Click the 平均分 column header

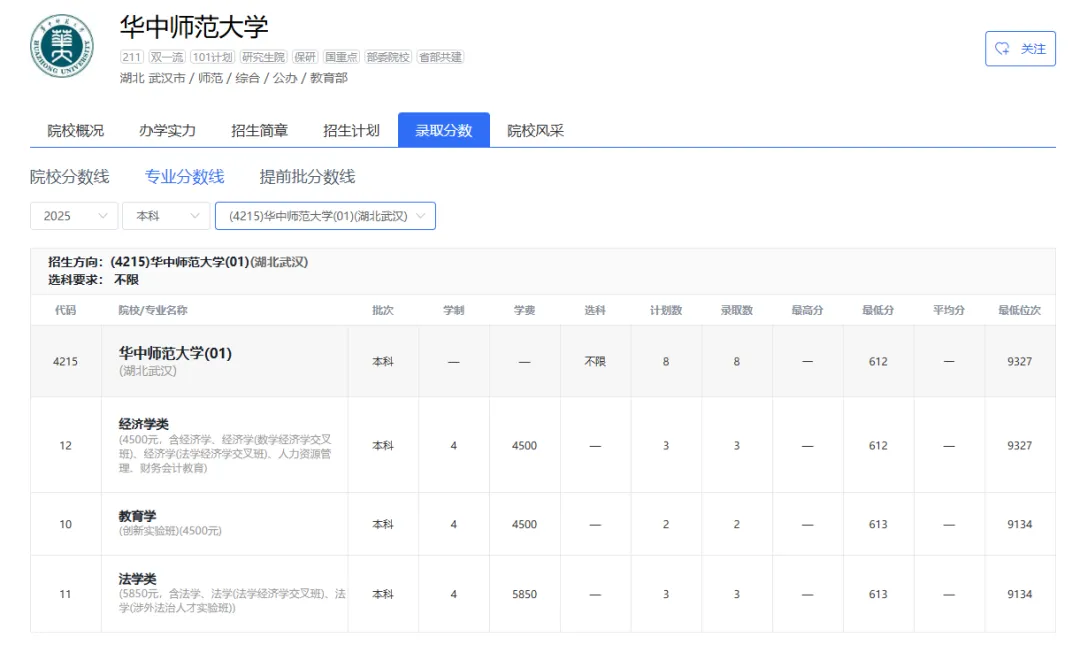click(x=948, y=310)
